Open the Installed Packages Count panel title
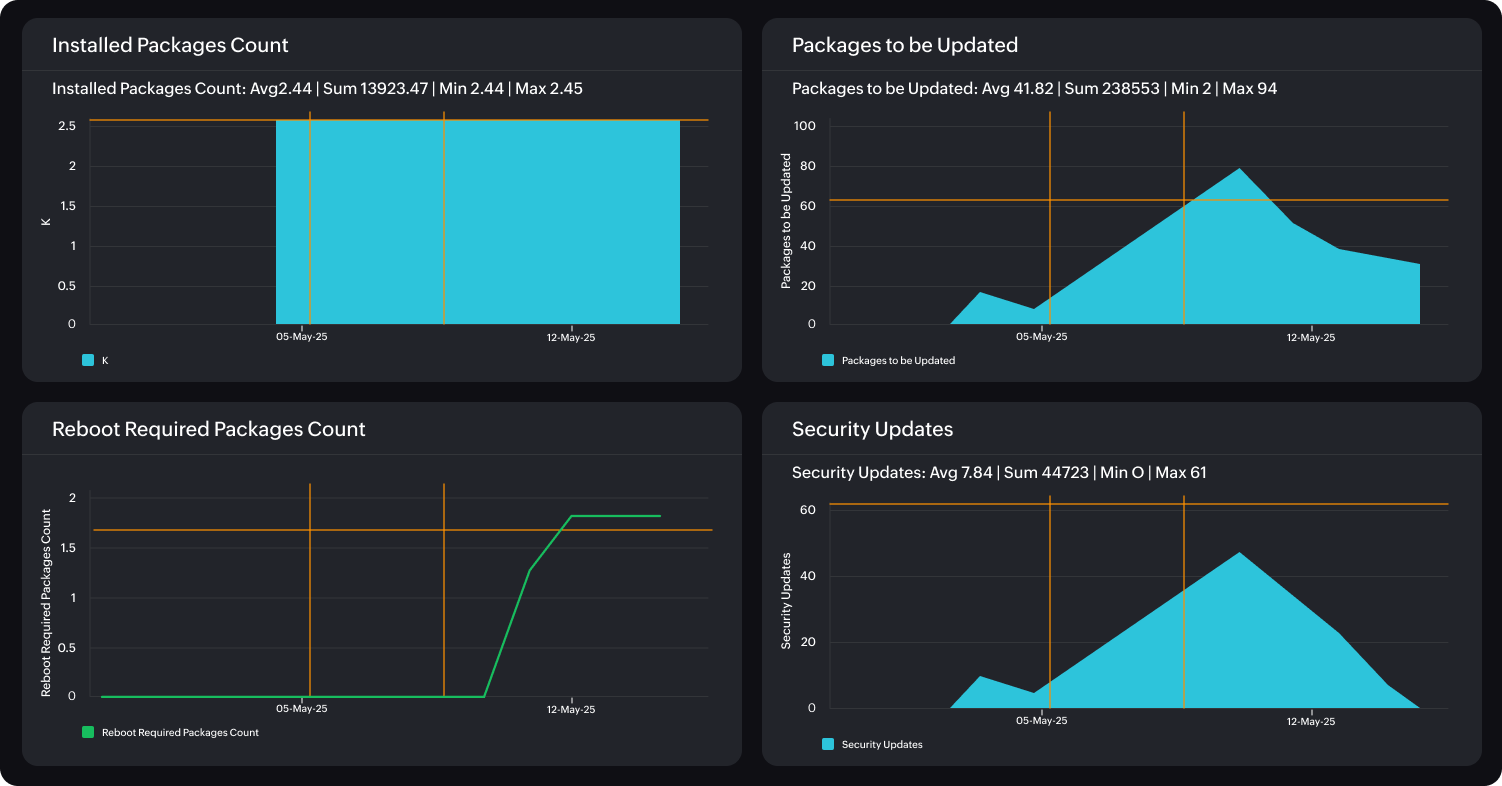This screenshot has width=1502, height=786. pos(169,45)
